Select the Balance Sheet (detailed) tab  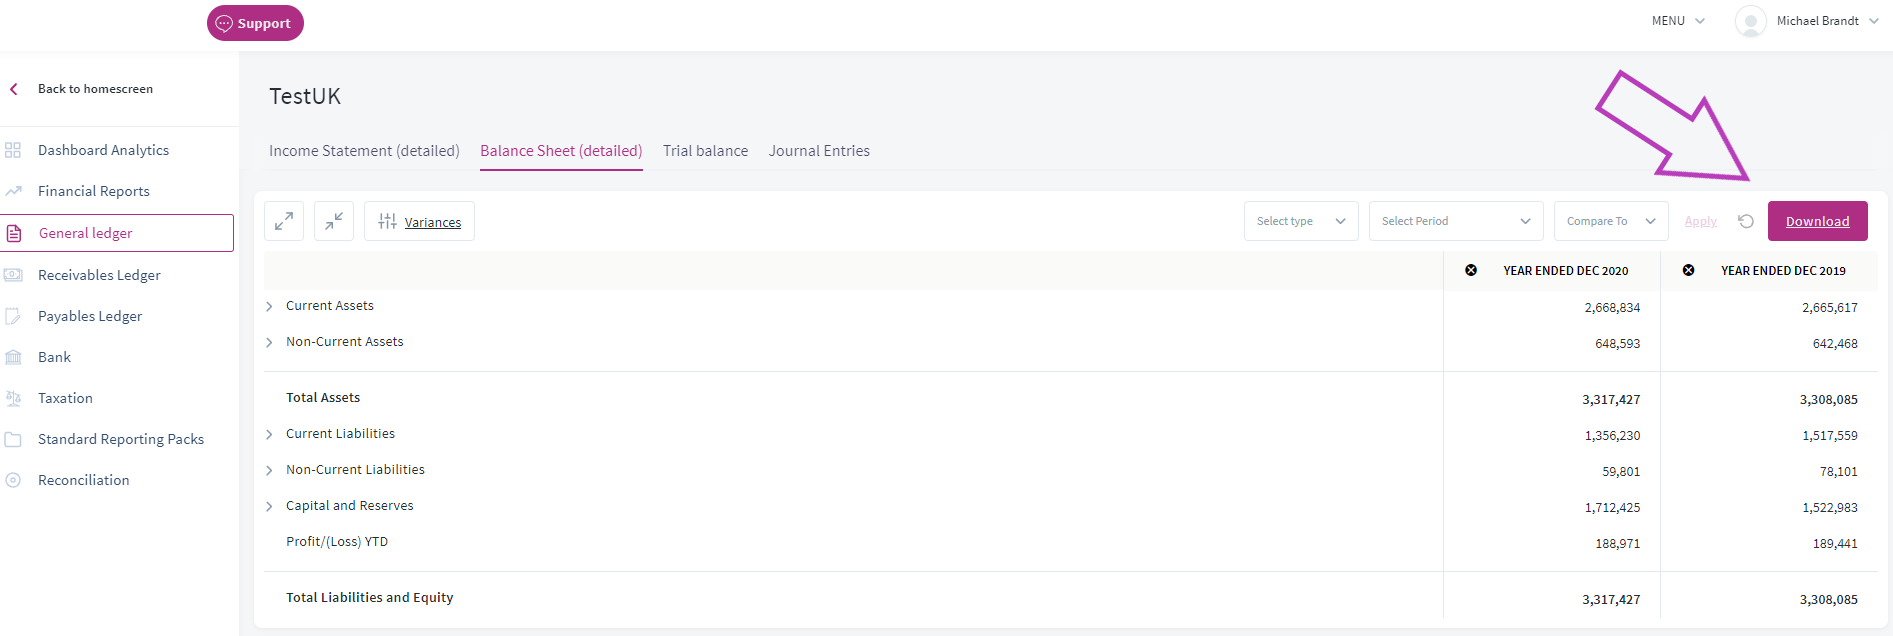(x=561, y=151)
